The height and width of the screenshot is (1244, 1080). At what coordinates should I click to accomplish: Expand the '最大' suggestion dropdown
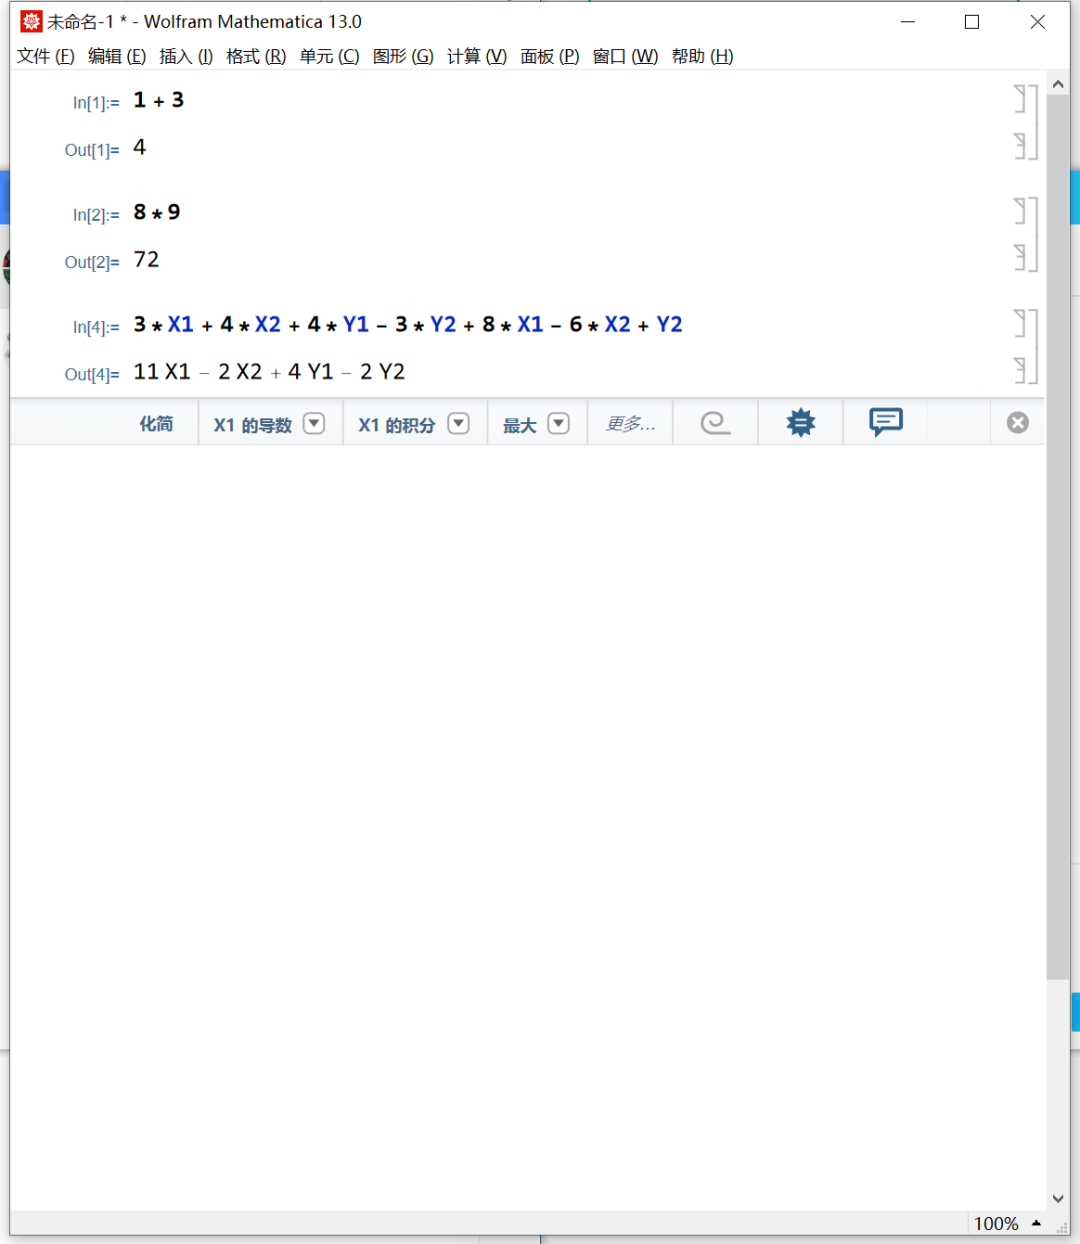click(560, 423)
